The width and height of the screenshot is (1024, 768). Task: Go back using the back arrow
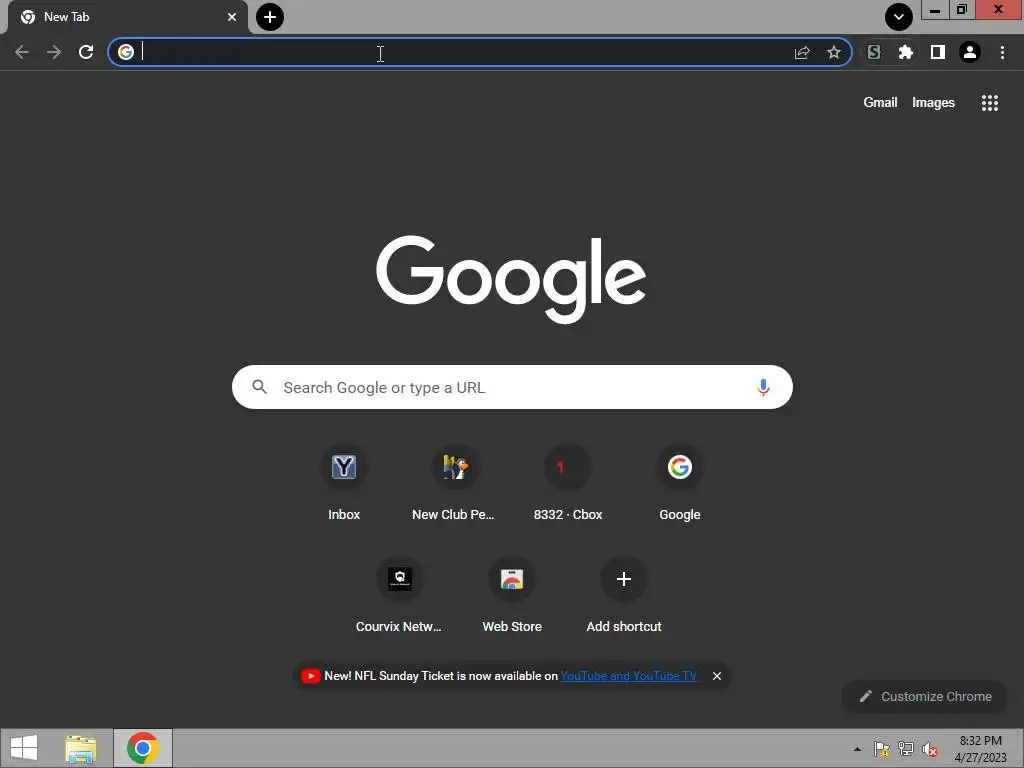click(22, 52)
